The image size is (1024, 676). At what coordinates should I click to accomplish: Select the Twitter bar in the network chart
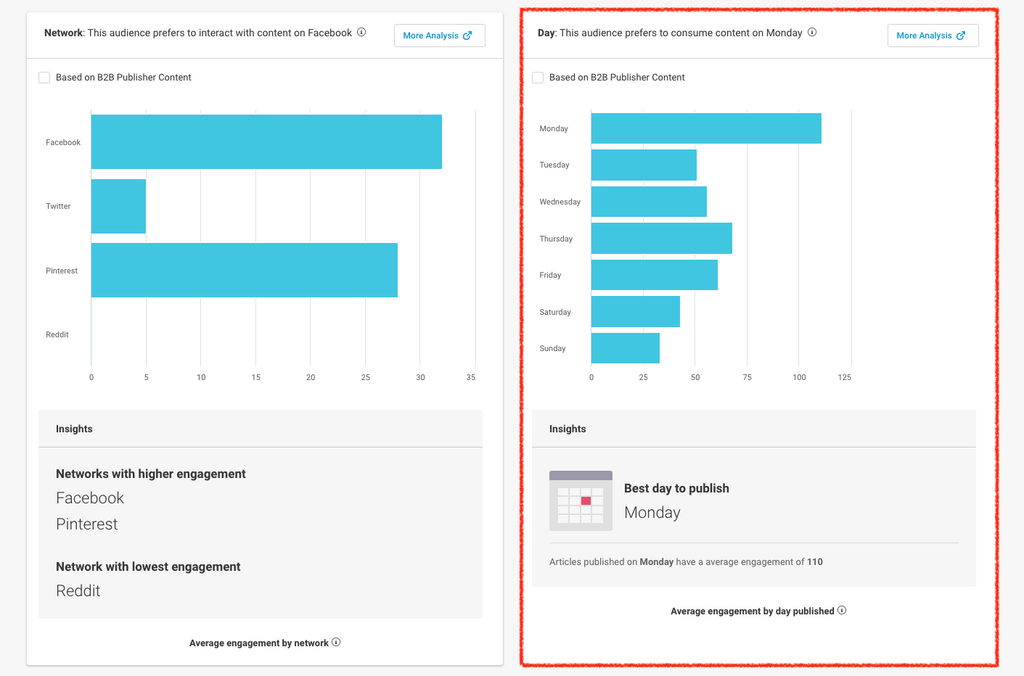pos(118,206)
